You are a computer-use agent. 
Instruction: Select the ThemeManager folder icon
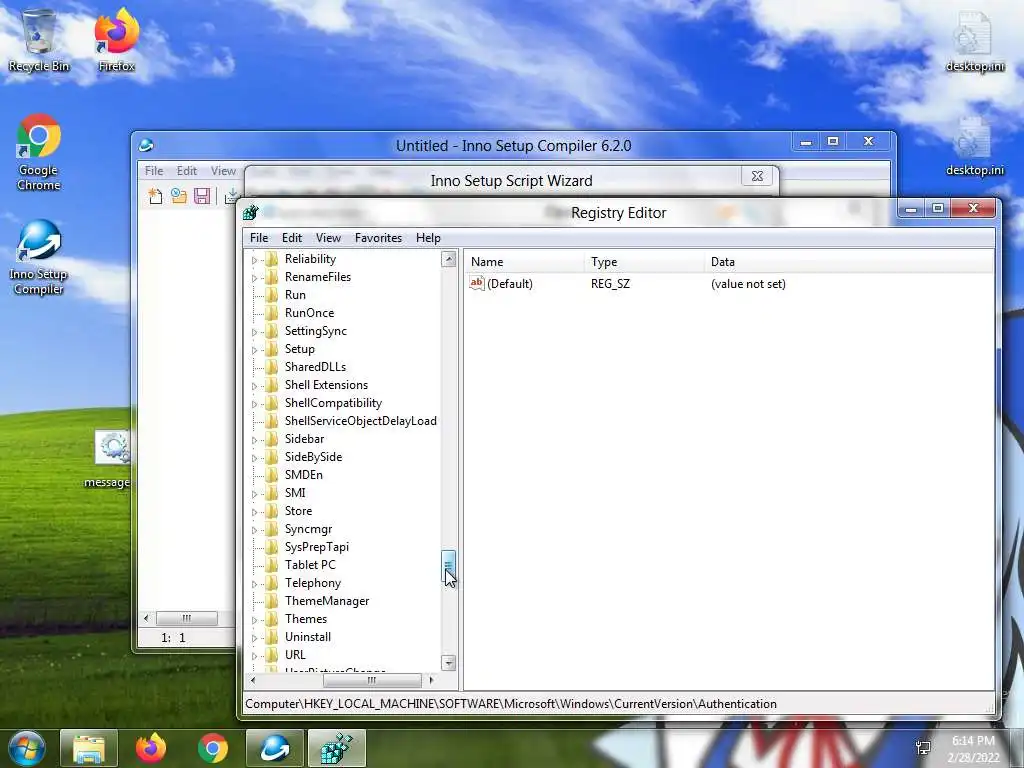coord(272,601)
